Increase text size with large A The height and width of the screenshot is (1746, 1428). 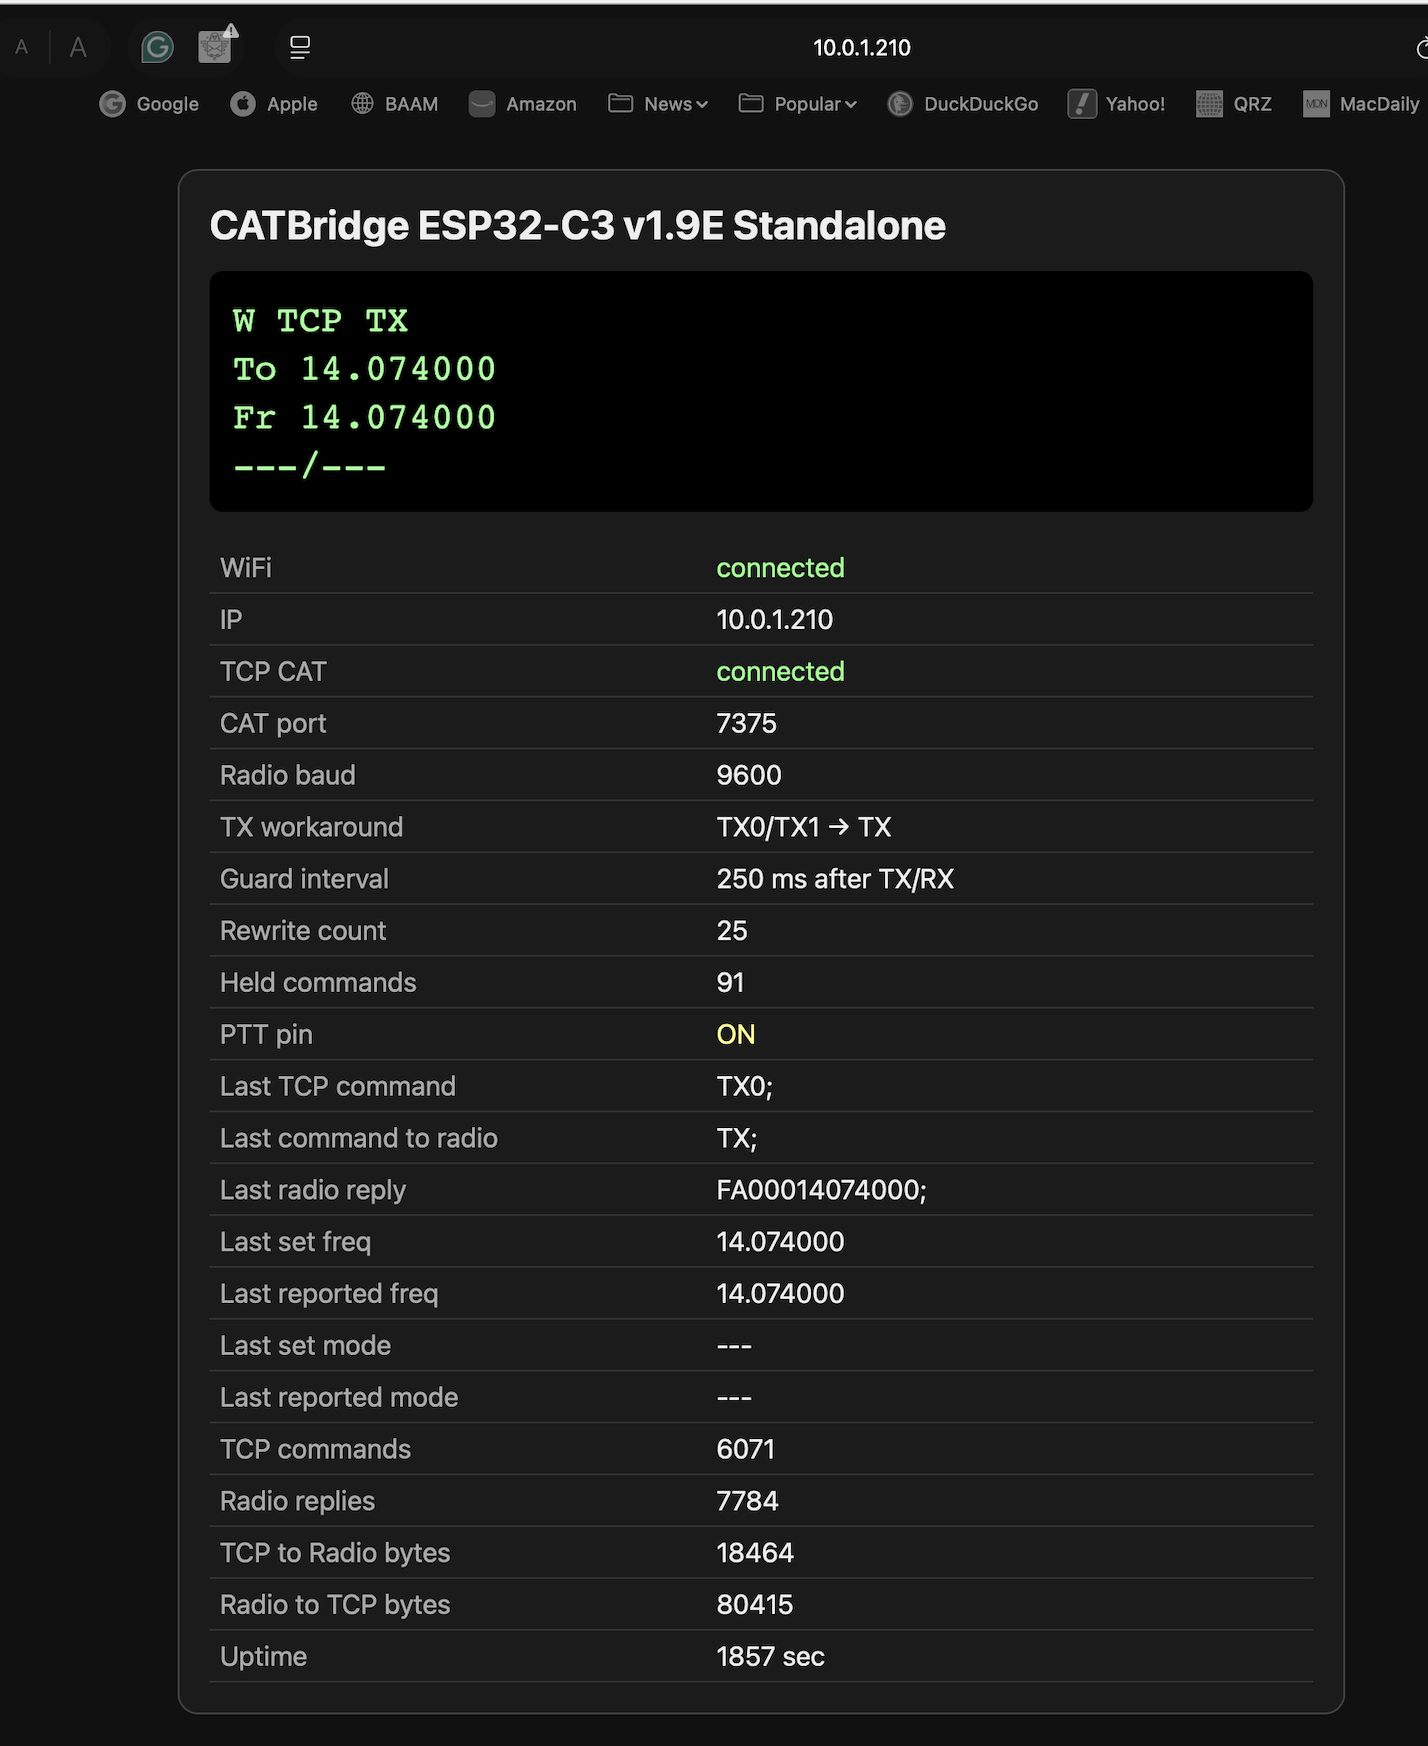tap(78, 47)
